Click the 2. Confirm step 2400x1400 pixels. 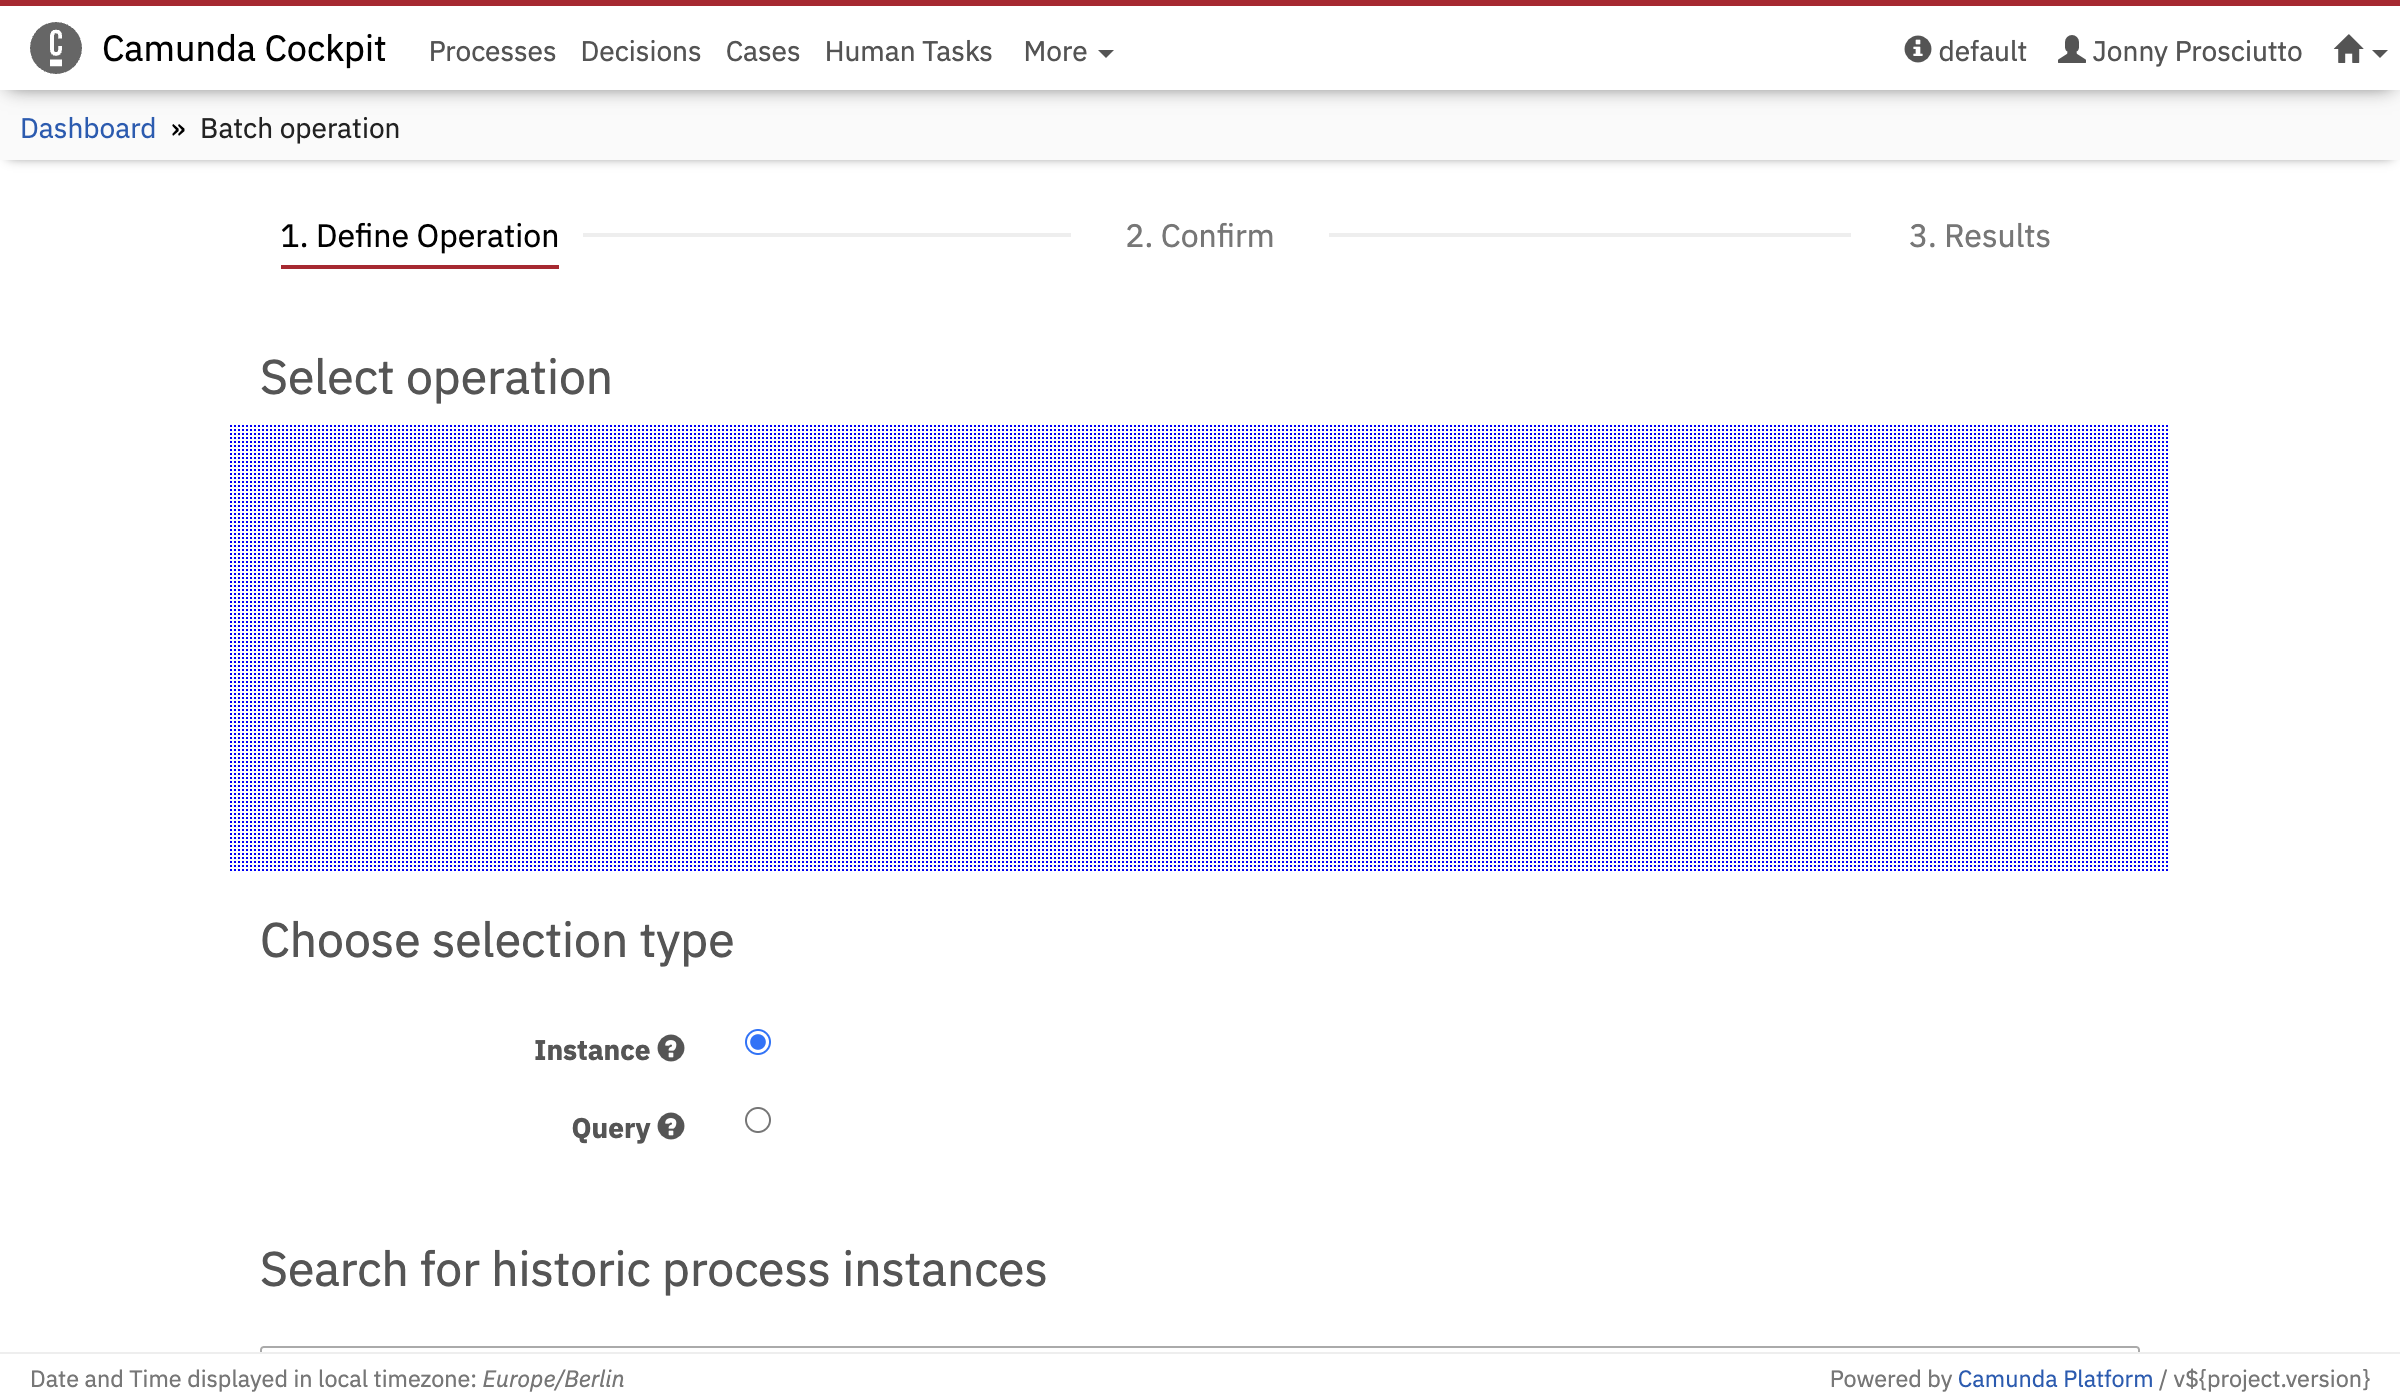(1200, 236)
